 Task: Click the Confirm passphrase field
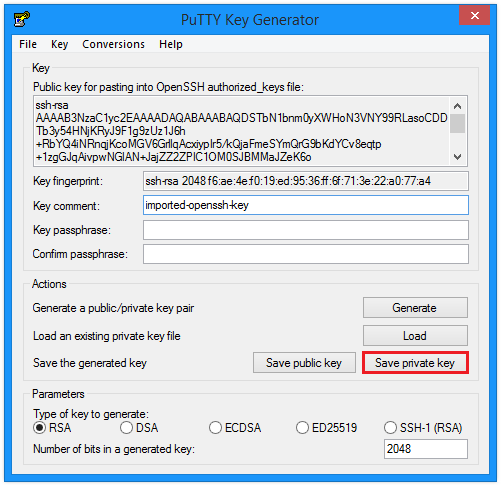(x=306, y=254)
